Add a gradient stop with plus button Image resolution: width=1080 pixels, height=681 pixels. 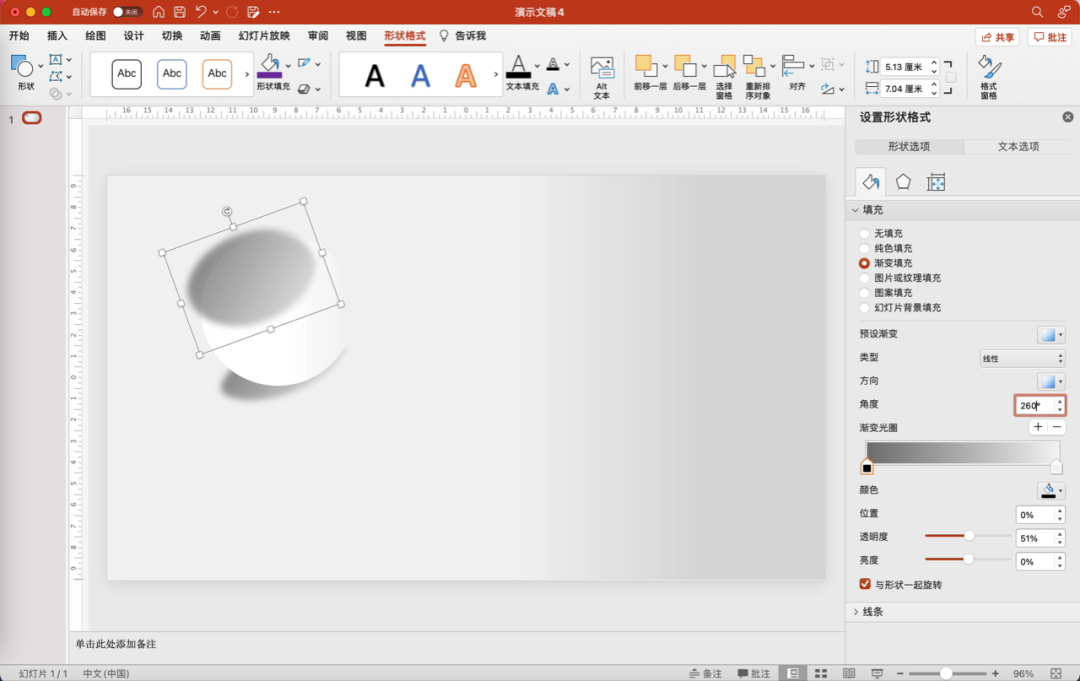click(1038, 427)
